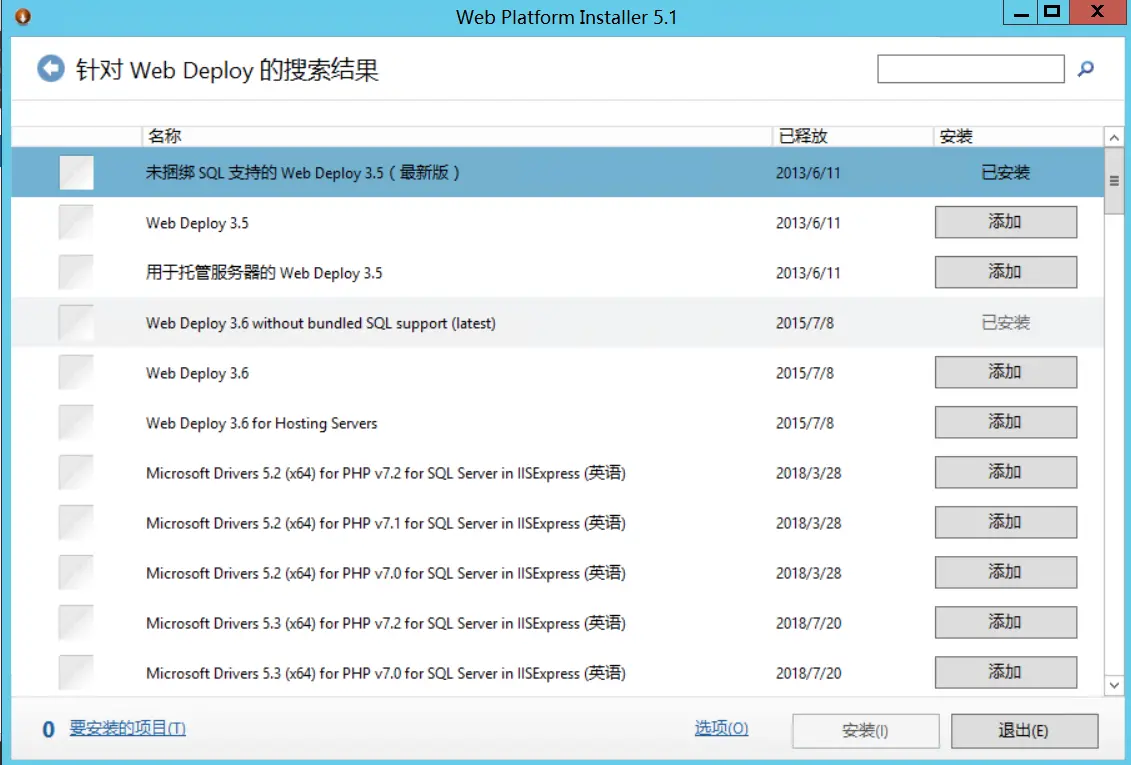The image size is (1131, 765).
Task: Open 要安装的项目(T) link
Action: coord(128,728)
